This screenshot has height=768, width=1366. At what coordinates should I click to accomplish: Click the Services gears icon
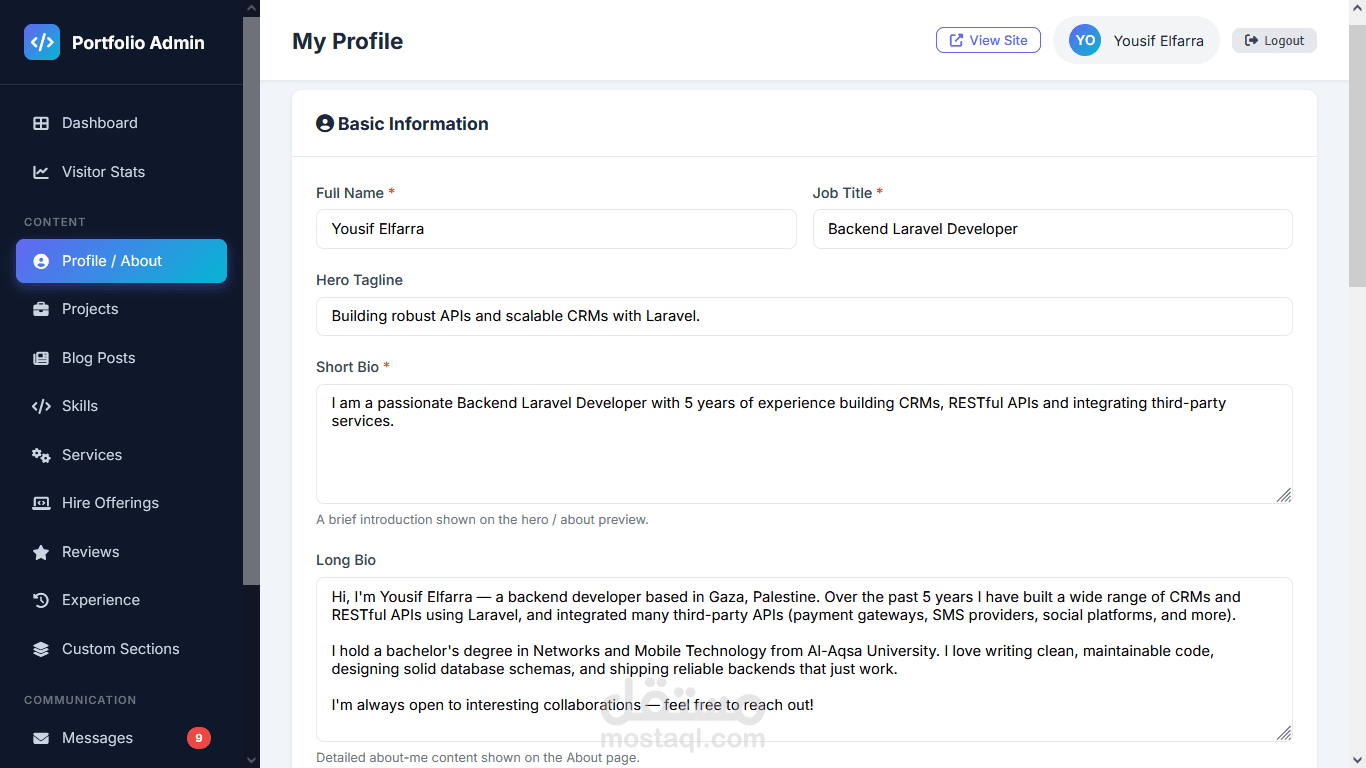click(41, 455)
